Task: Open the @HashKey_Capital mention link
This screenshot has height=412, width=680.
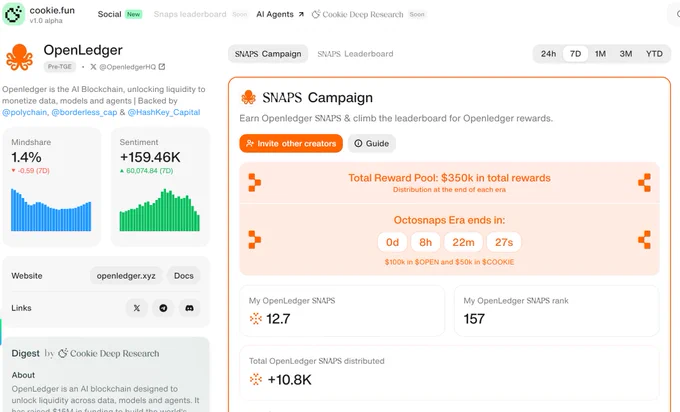Action: coord(164,112)
